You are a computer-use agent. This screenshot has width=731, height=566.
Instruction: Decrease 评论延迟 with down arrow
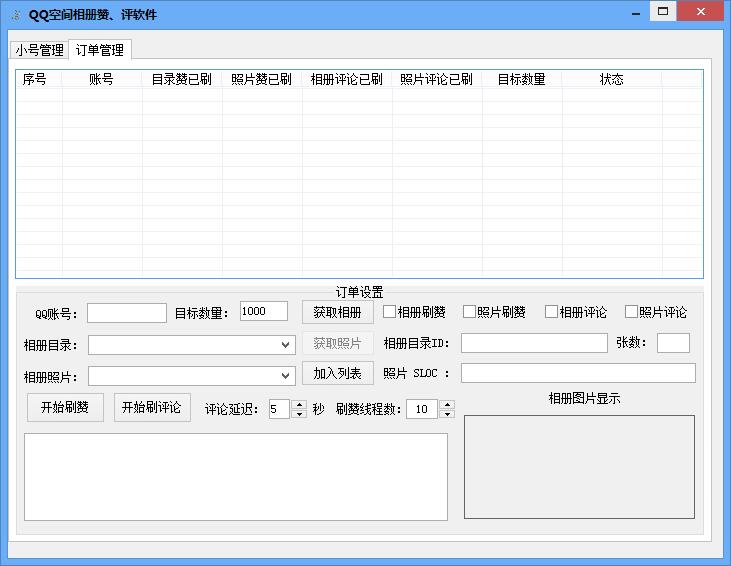[299, 414]
